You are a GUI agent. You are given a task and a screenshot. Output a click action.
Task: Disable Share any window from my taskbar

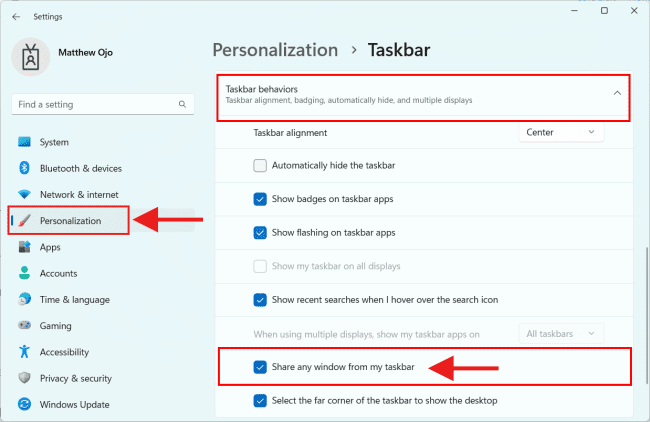[x=260, y=367]
